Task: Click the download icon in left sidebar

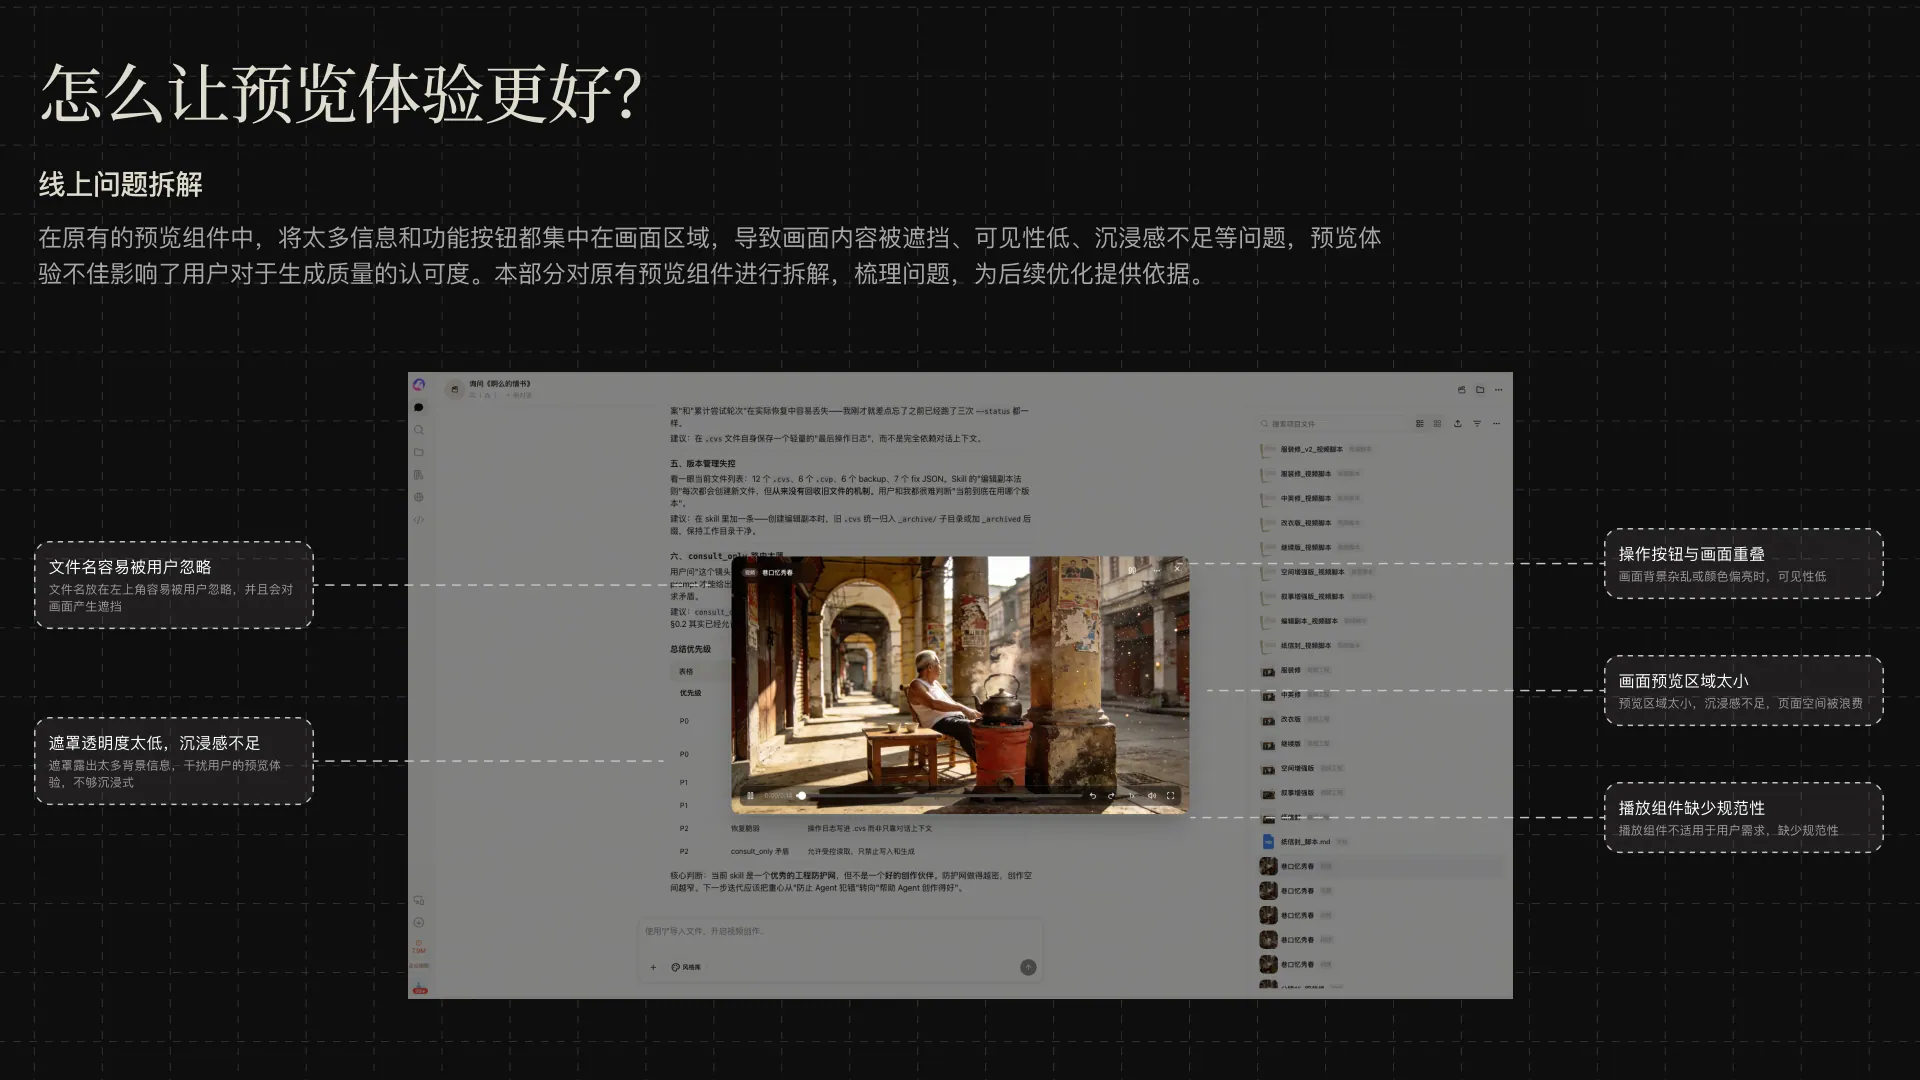Action: 419,923
